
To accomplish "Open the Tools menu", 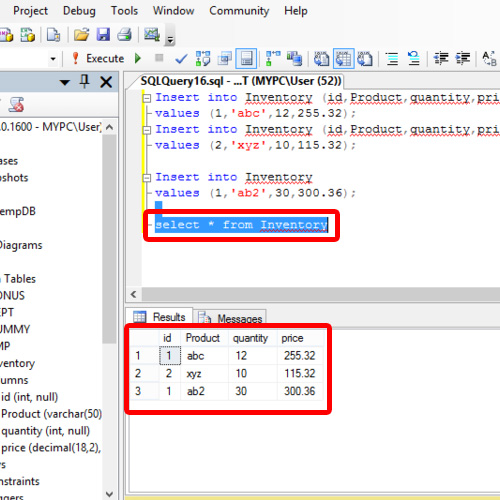I will [x=124, y=11].
